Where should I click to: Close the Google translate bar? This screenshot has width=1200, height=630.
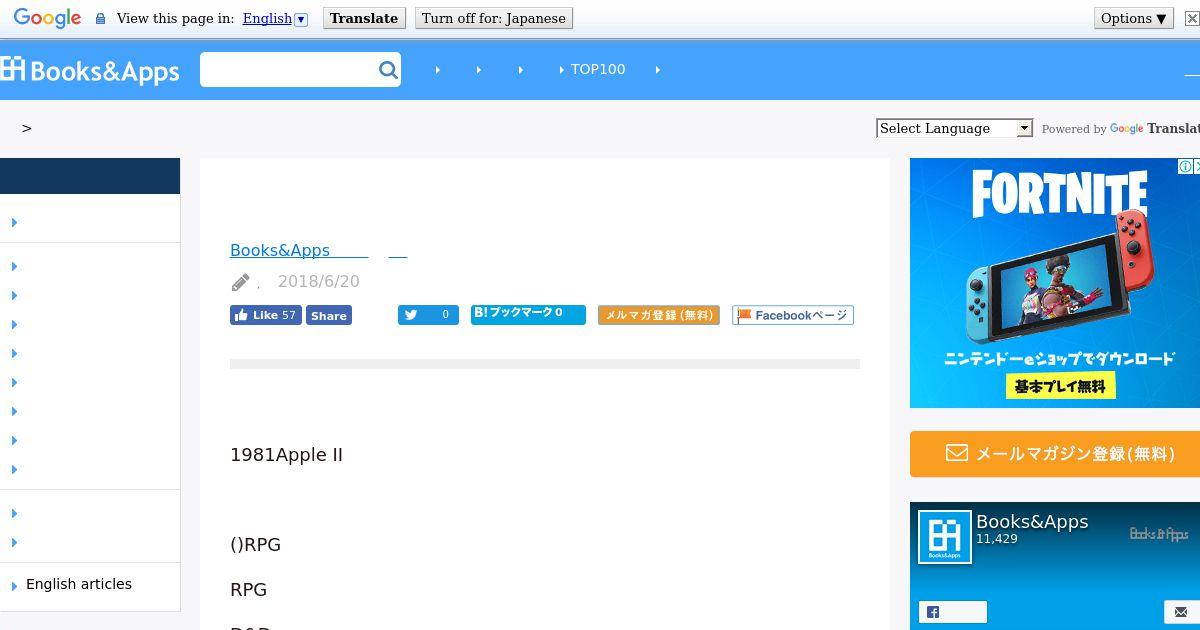1192,18
